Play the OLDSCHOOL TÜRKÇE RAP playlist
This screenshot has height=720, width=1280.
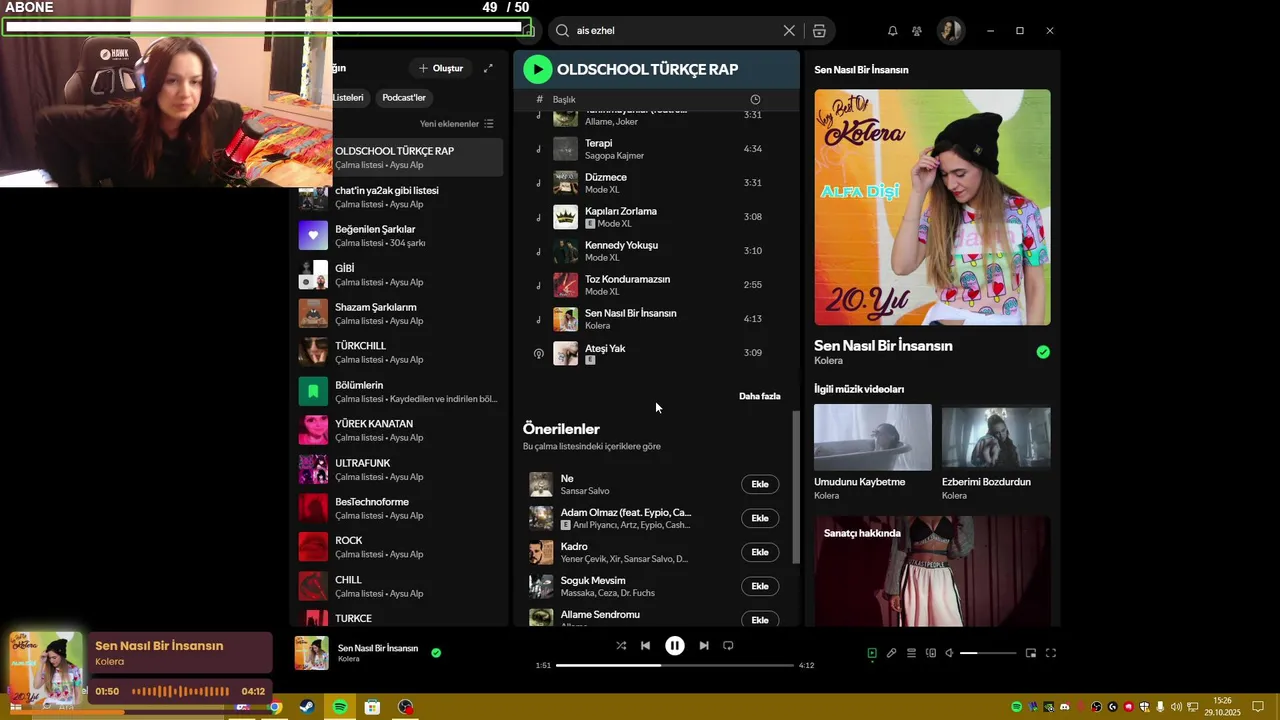(537, 69)
